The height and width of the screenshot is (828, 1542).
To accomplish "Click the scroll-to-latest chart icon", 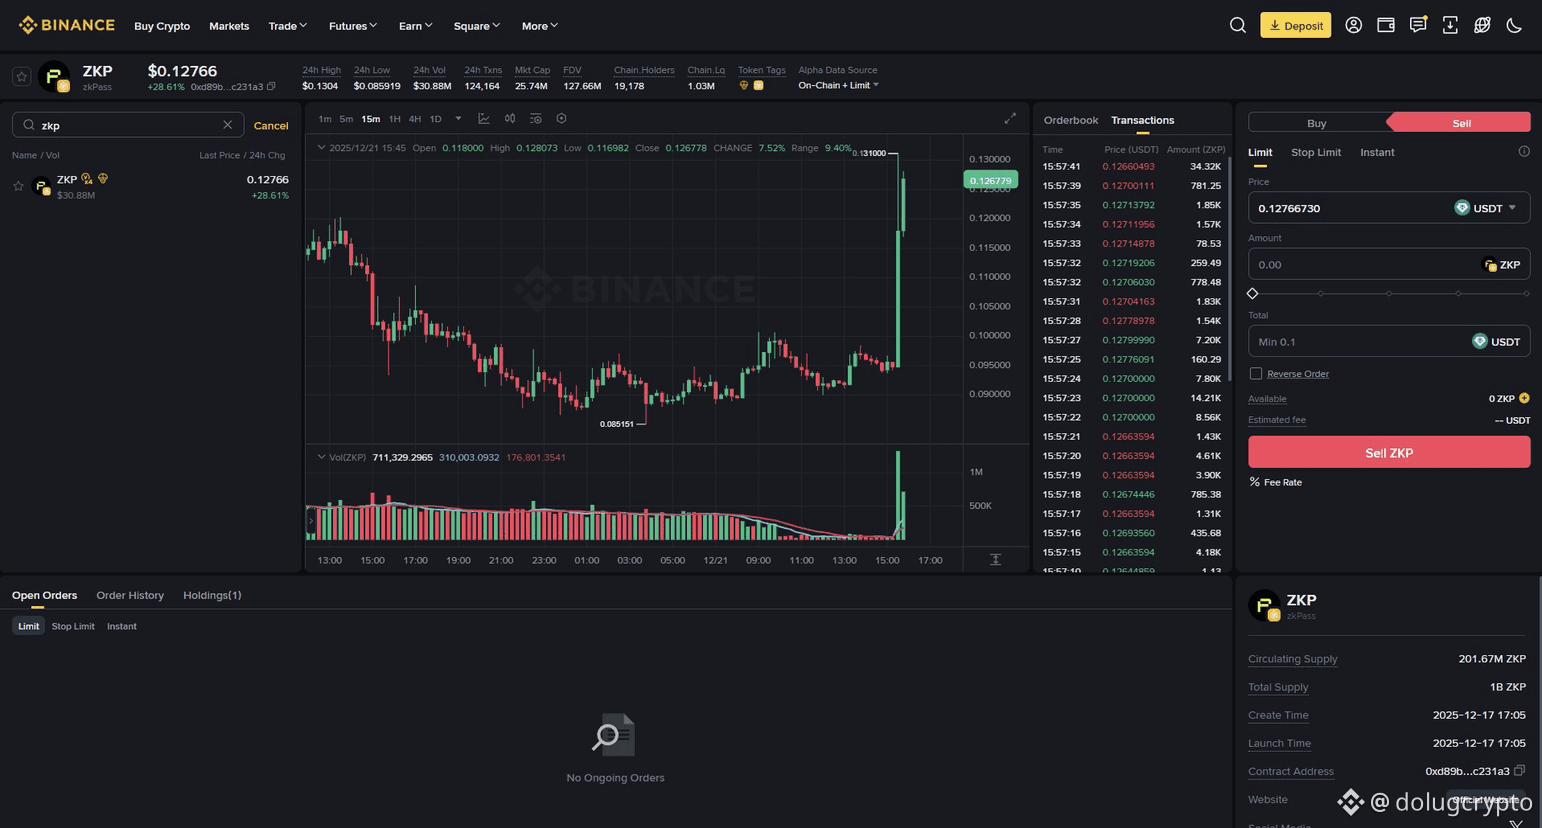I will click(995, 559).
